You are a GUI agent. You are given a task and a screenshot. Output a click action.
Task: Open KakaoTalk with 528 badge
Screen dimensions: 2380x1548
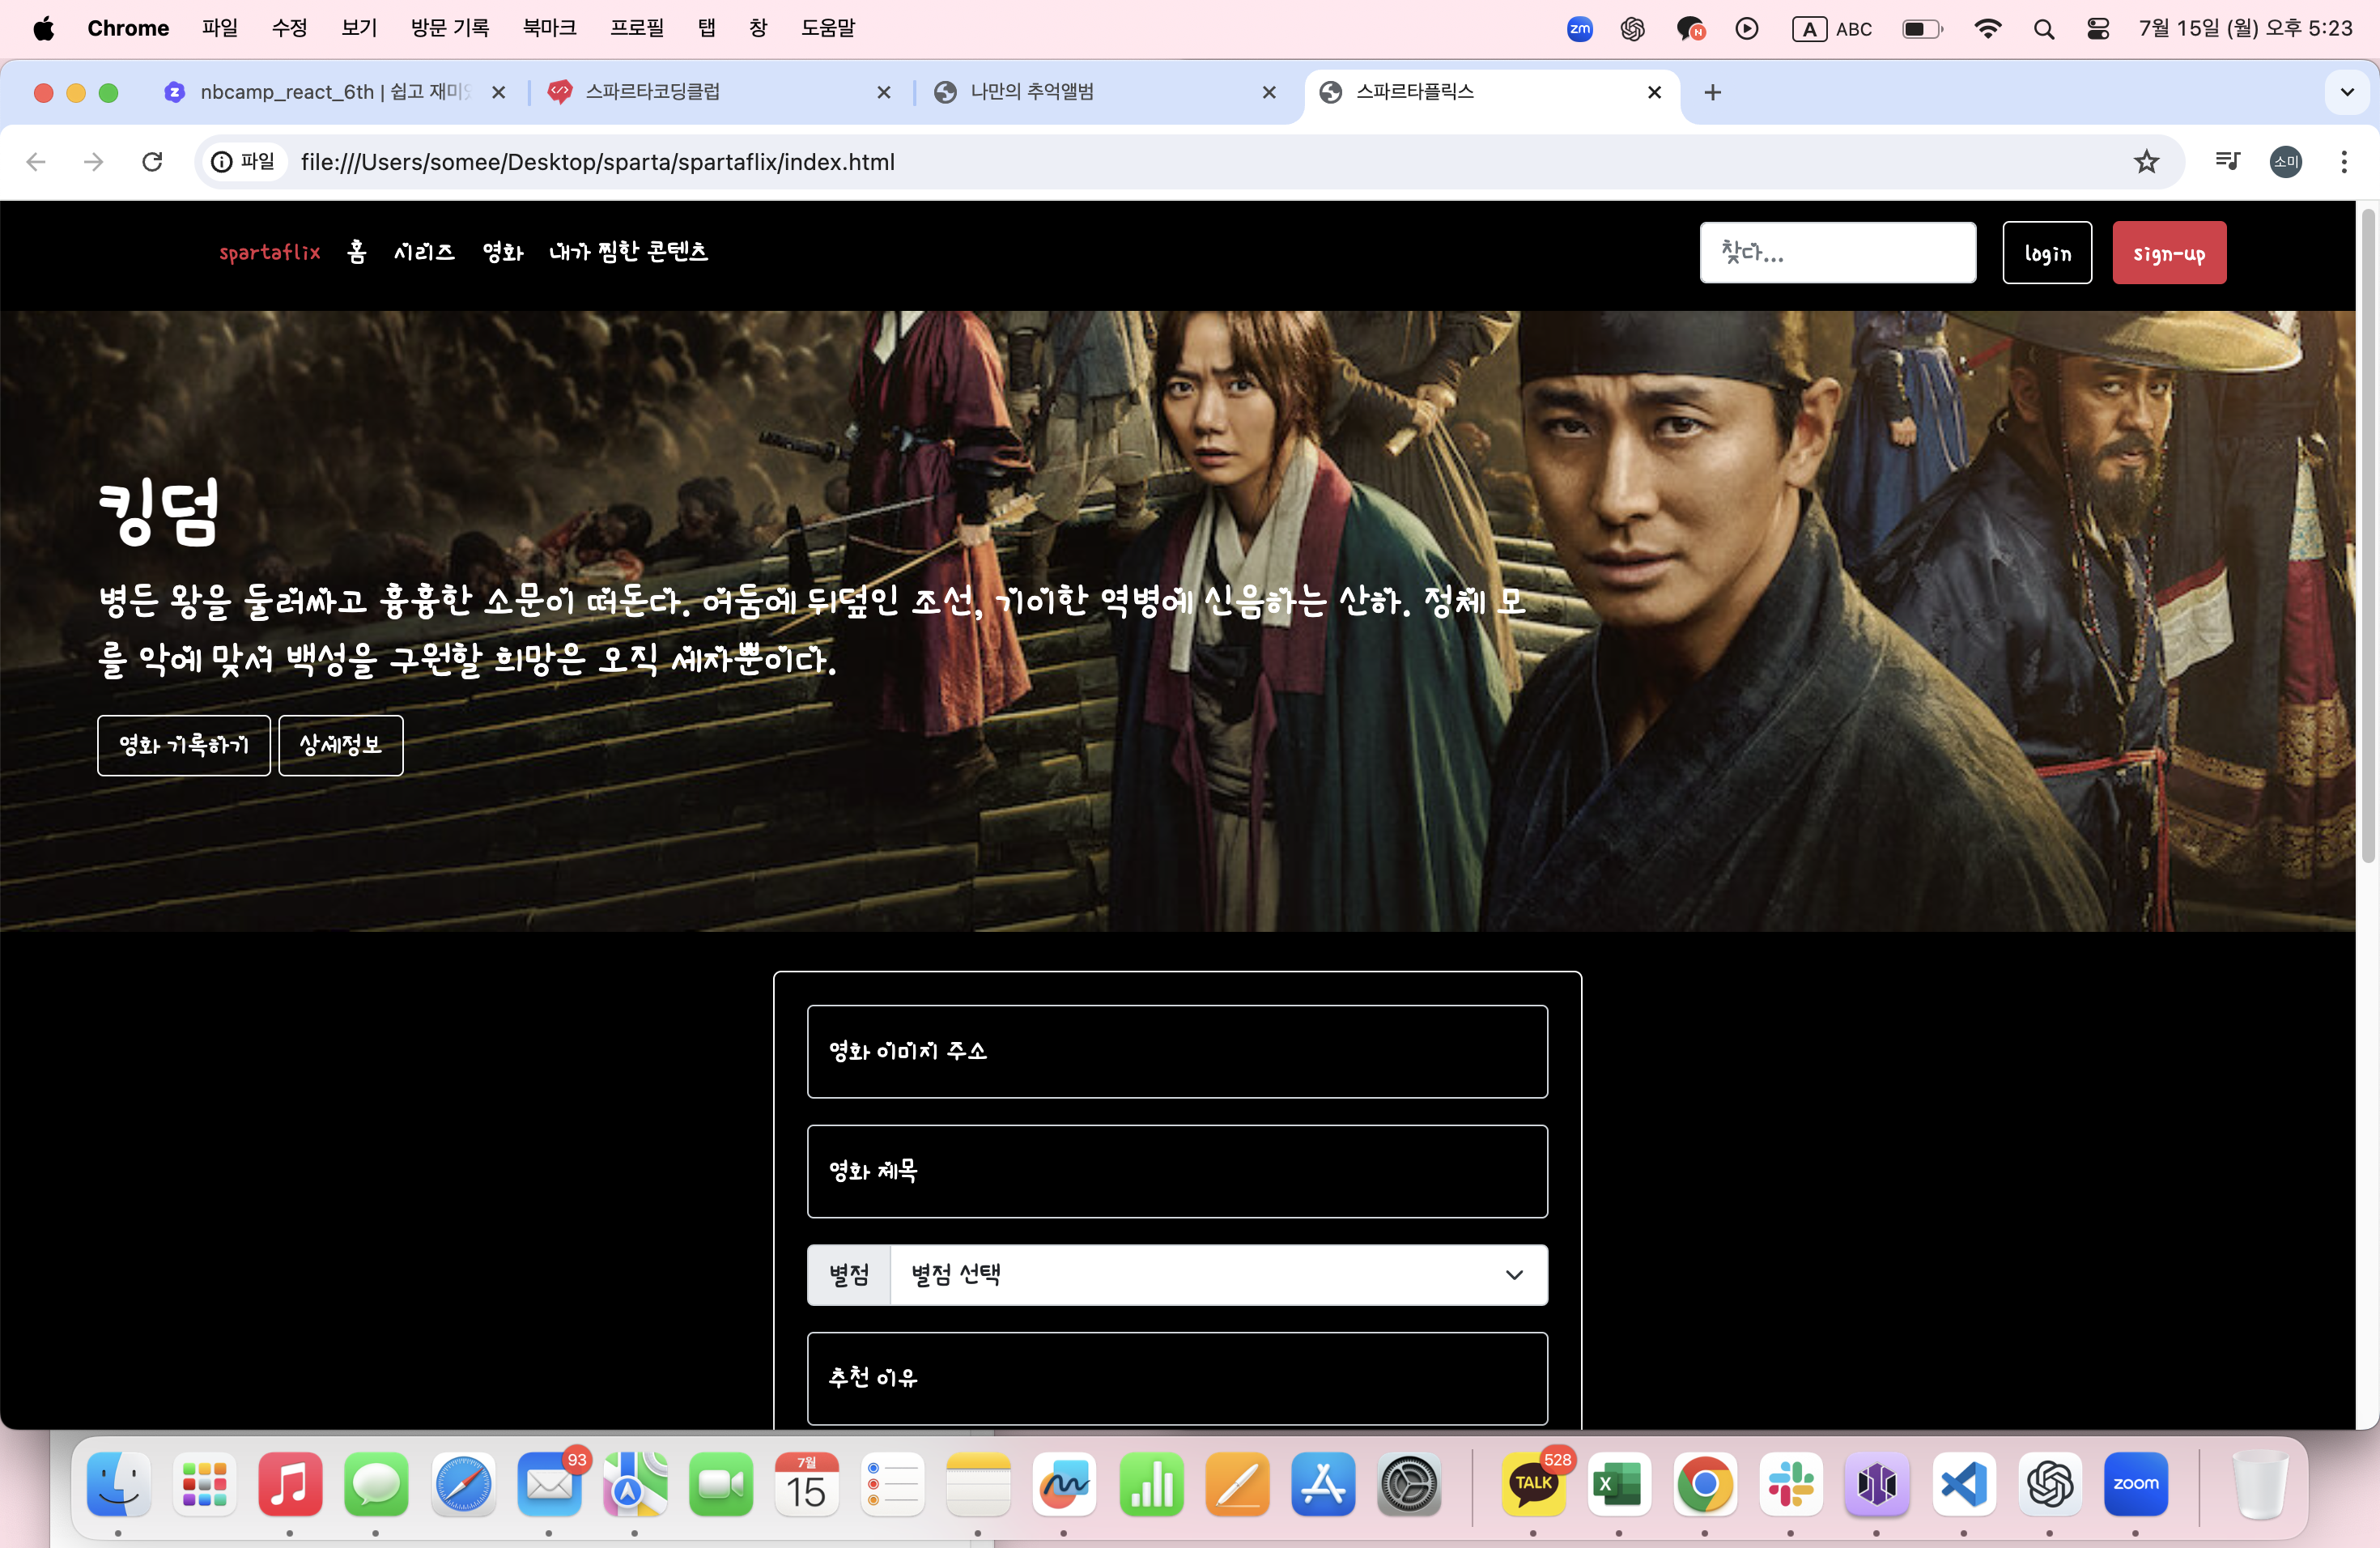tap(1534, 1484)
